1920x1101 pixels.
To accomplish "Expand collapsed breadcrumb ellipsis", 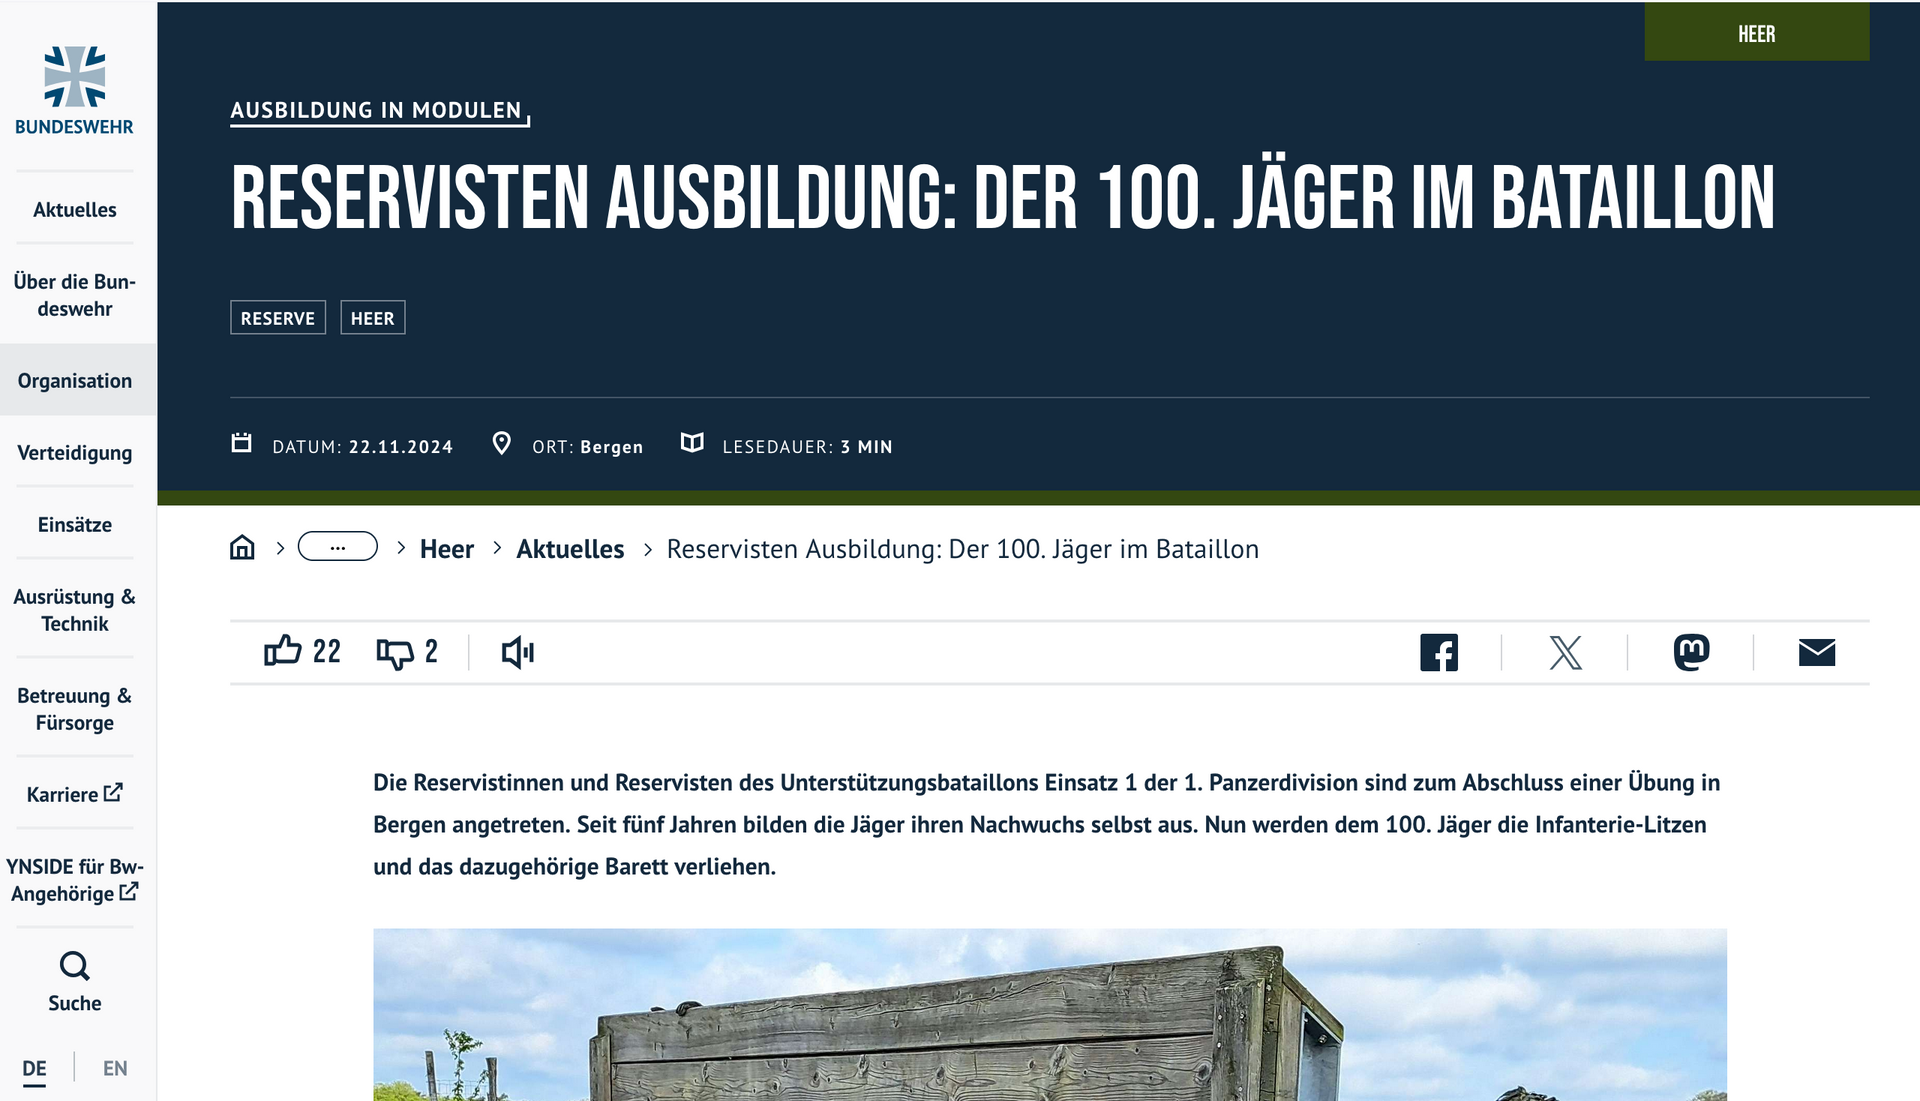I will pos(338,547).
